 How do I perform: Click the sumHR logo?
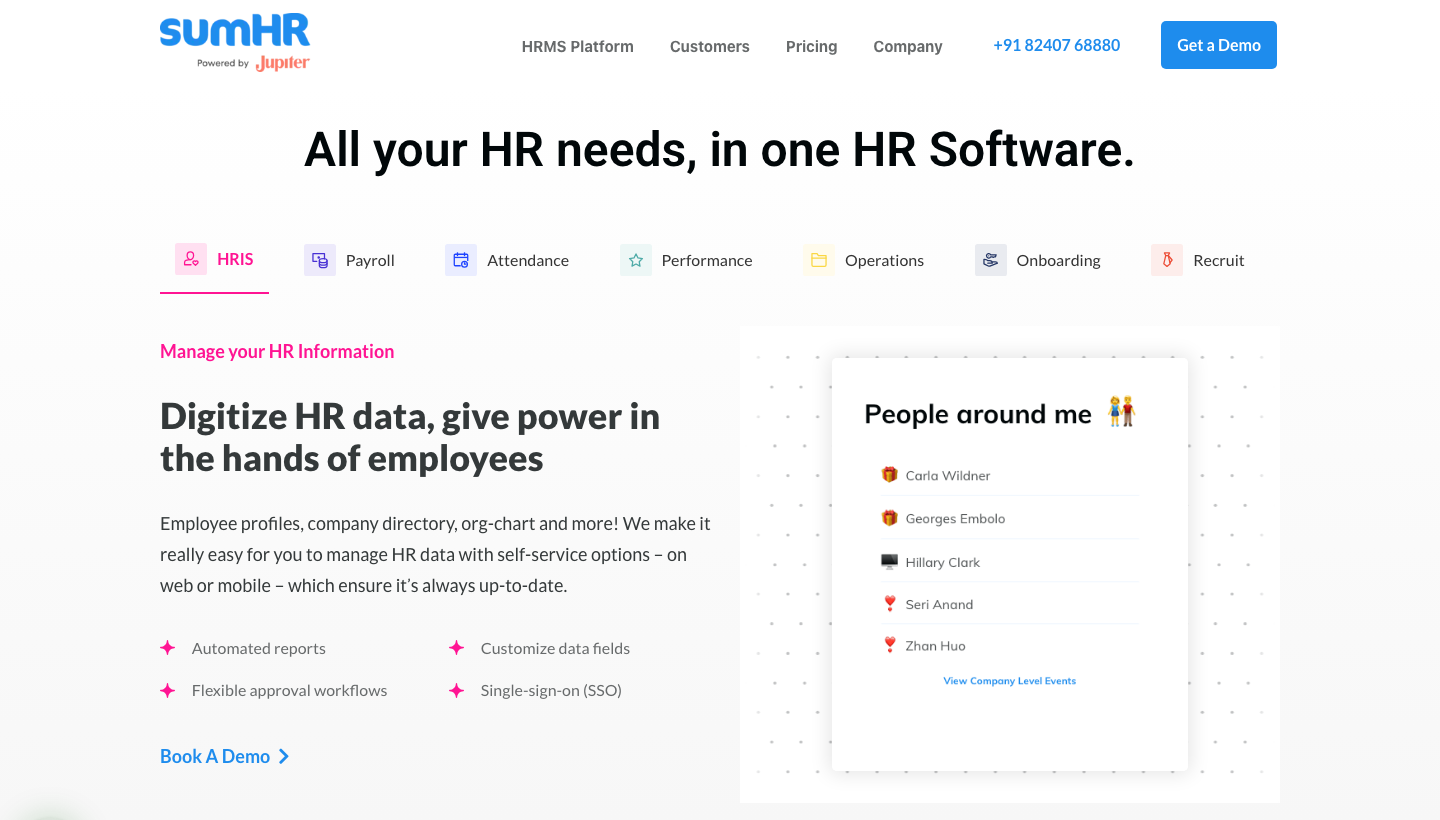[235, 31]
